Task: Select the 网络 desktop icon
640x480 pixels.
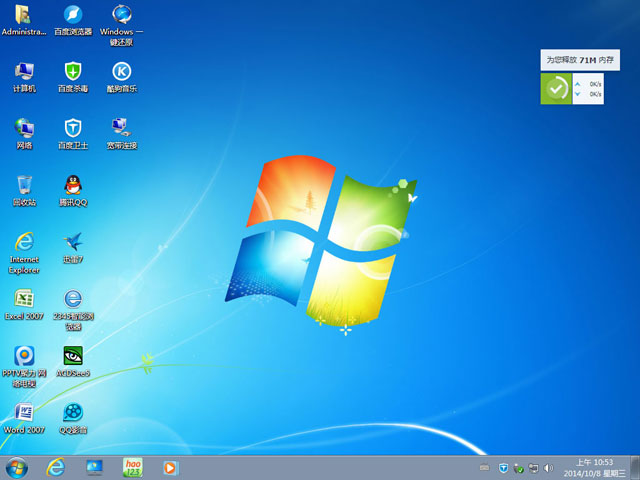Action: [x=24, y=134]
